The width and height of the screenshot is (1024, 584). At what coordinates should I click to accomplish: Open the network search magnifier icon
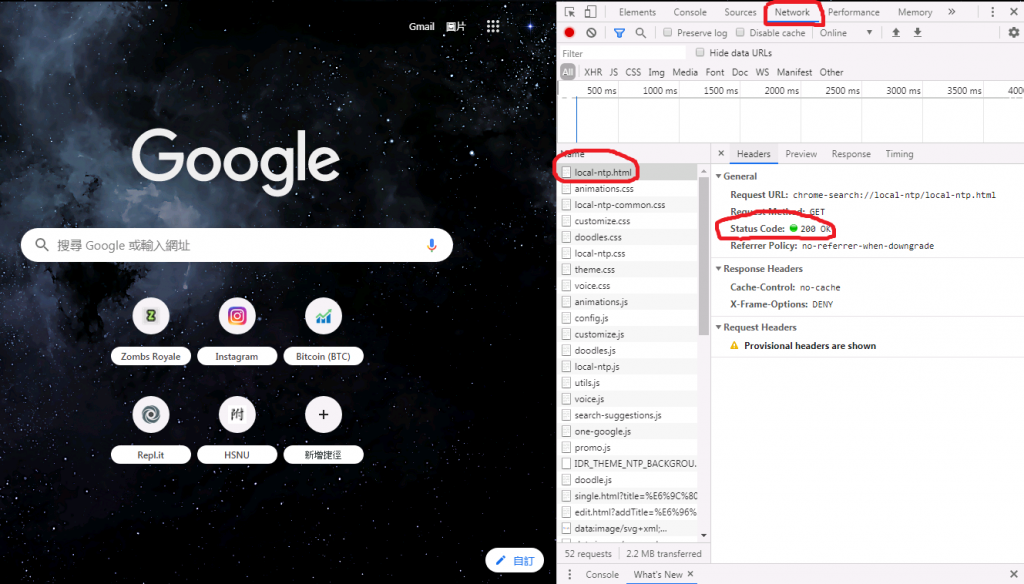641,33
